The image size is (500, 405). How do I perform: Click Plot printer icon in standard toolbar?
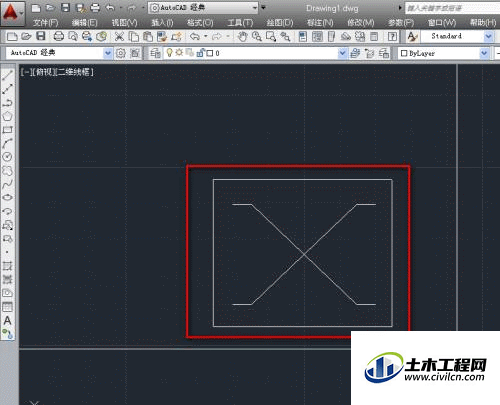click(x=59, y=36)
